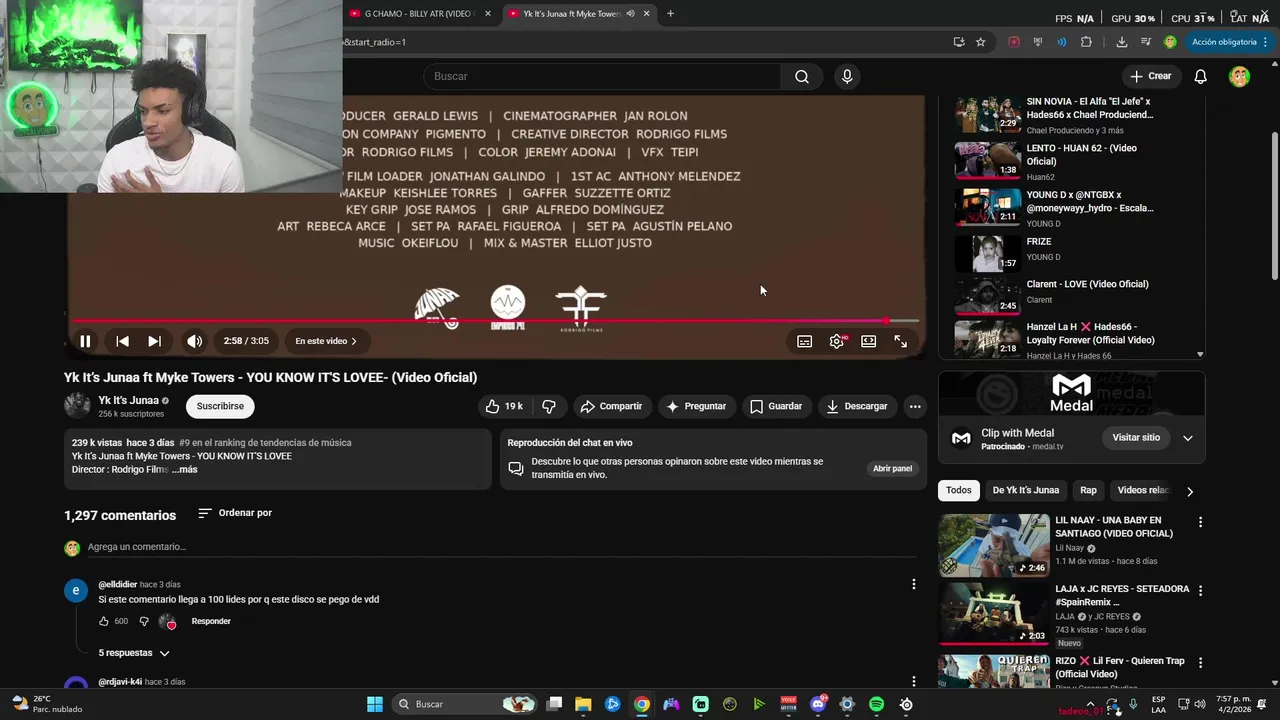The width and height of the screenshot is (1280, 720).
Task: Visit the Medal sponsored site
Action: 1136,438
